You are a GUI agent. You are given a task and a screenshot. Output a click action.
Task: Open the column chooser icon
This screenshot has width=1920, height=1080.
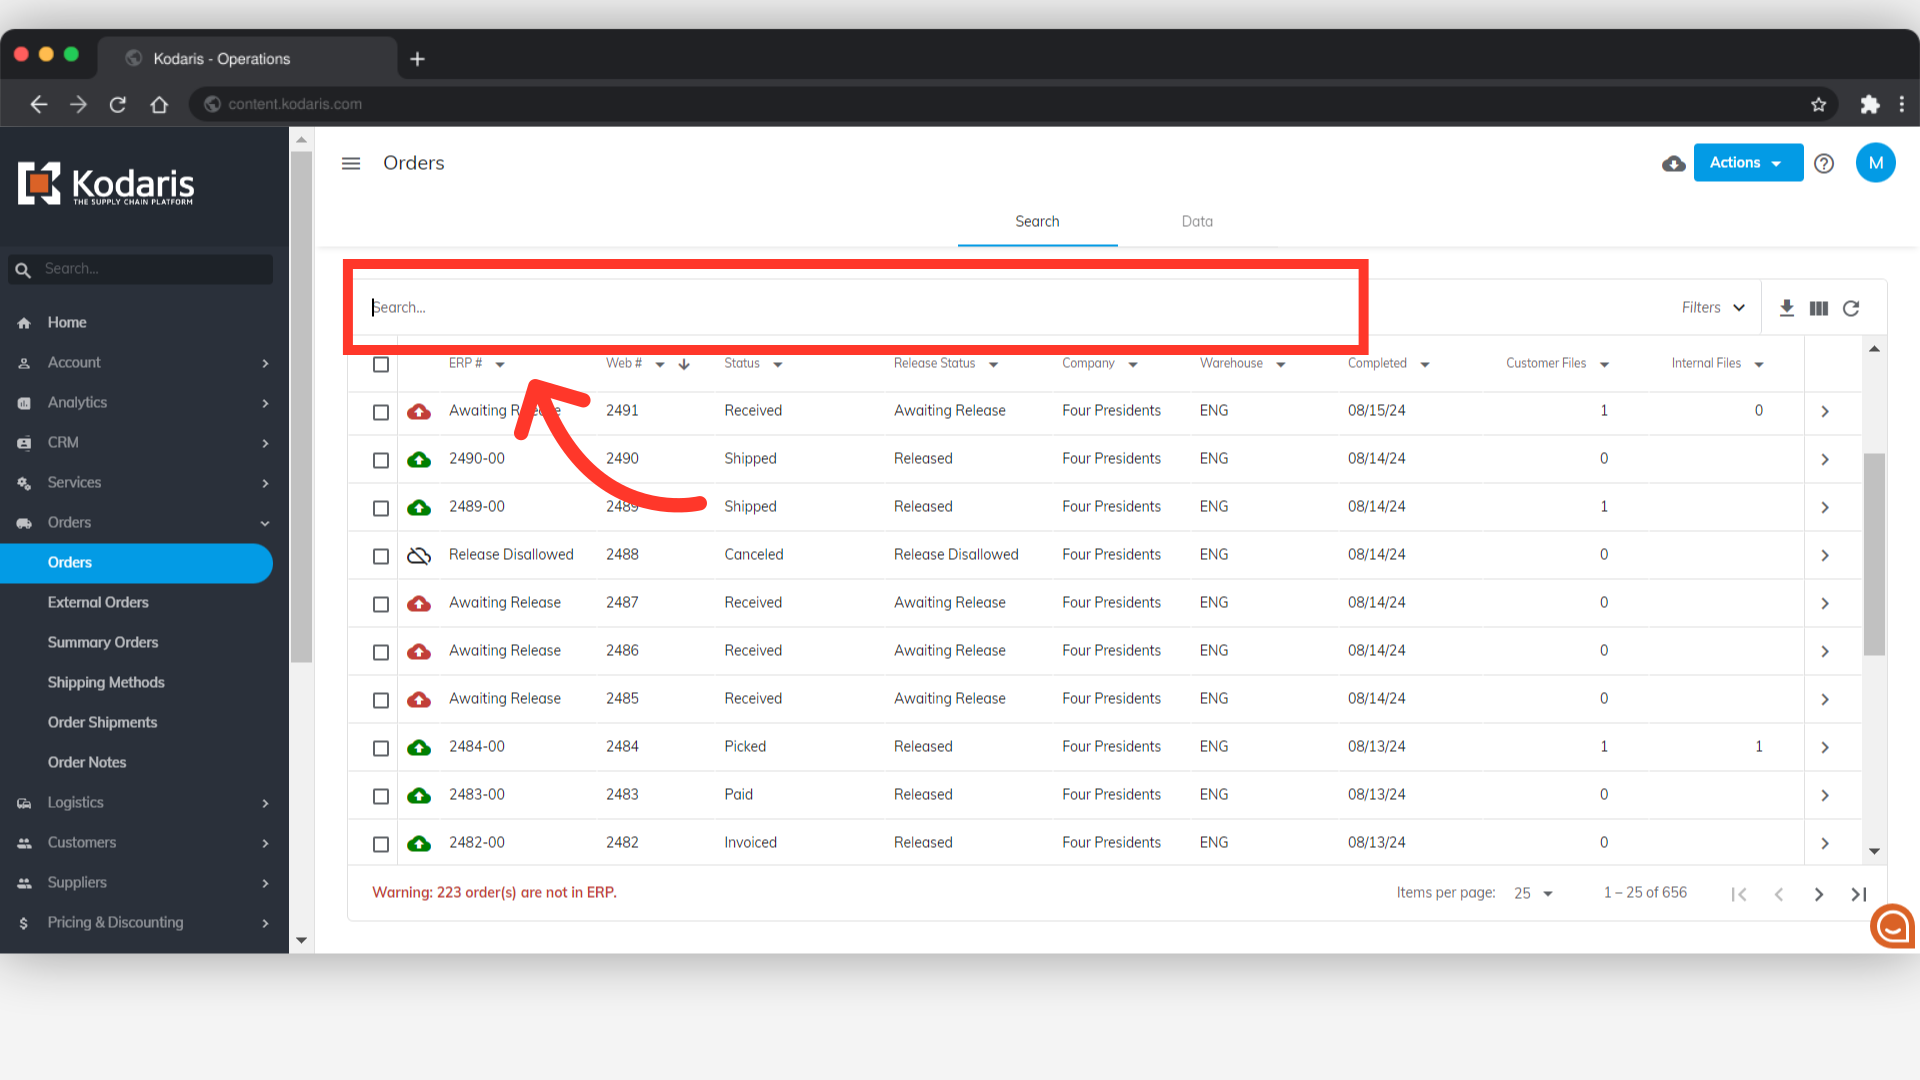pos(1818,308)
